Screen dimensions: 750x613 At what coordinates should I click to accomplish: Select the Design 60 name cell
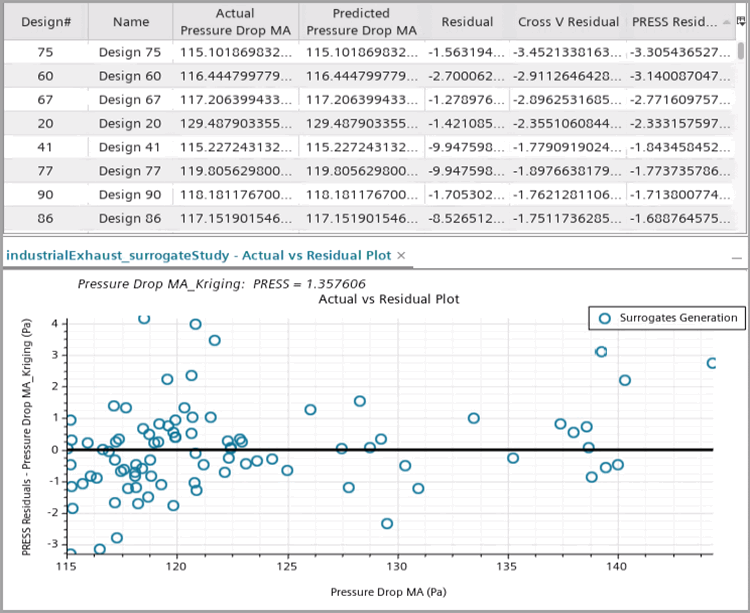pyautogui.click(x=130, y=77)
